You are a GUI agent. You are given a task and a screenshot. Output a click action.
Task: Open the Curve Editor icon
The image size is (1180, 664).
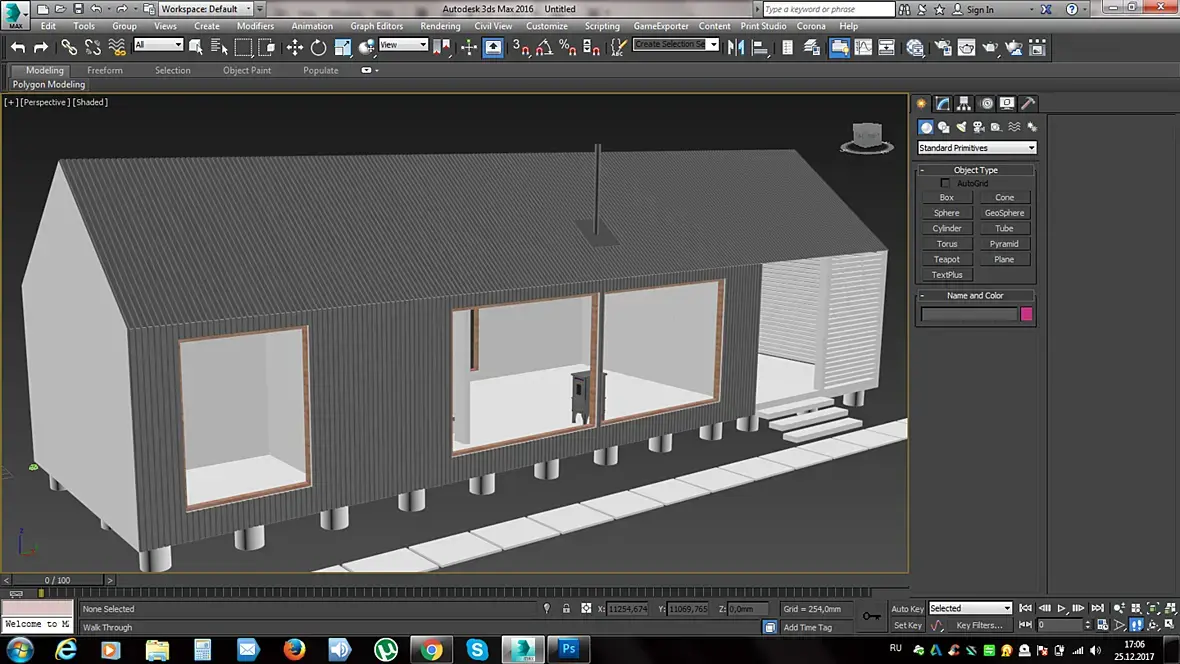pos(863,47)
